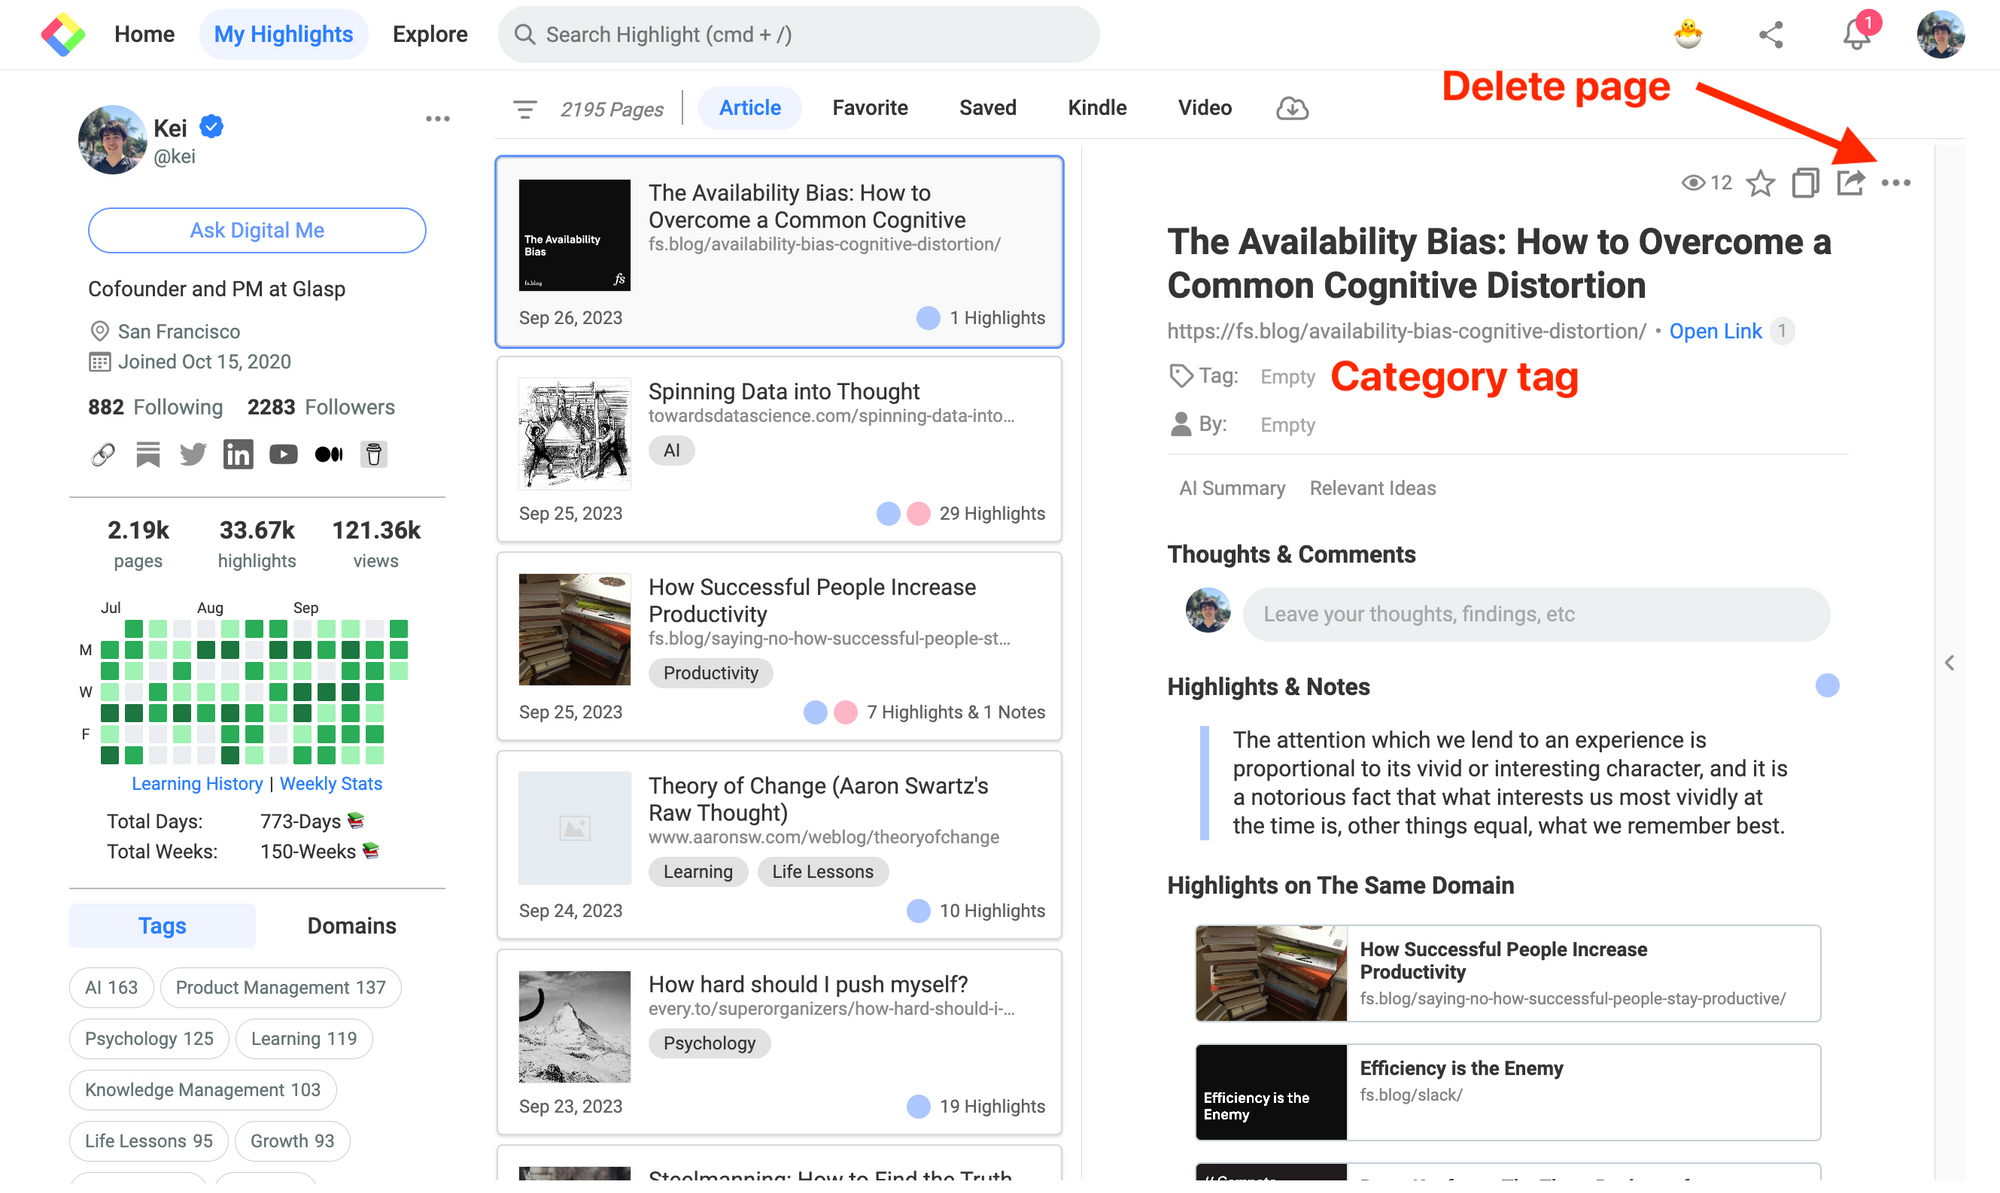Star the article as favorite
This screenshot has height=1193, width=2000.
click(x=1760, y=183)
